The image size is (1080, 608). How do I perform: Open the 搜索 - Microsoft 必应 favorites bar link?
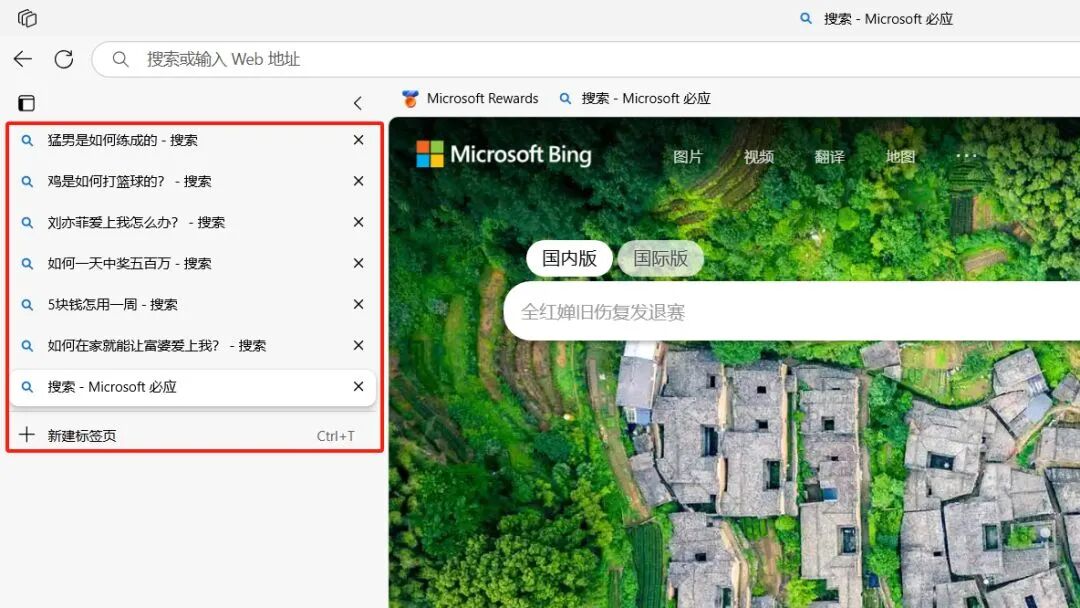(x=634, y=98)
